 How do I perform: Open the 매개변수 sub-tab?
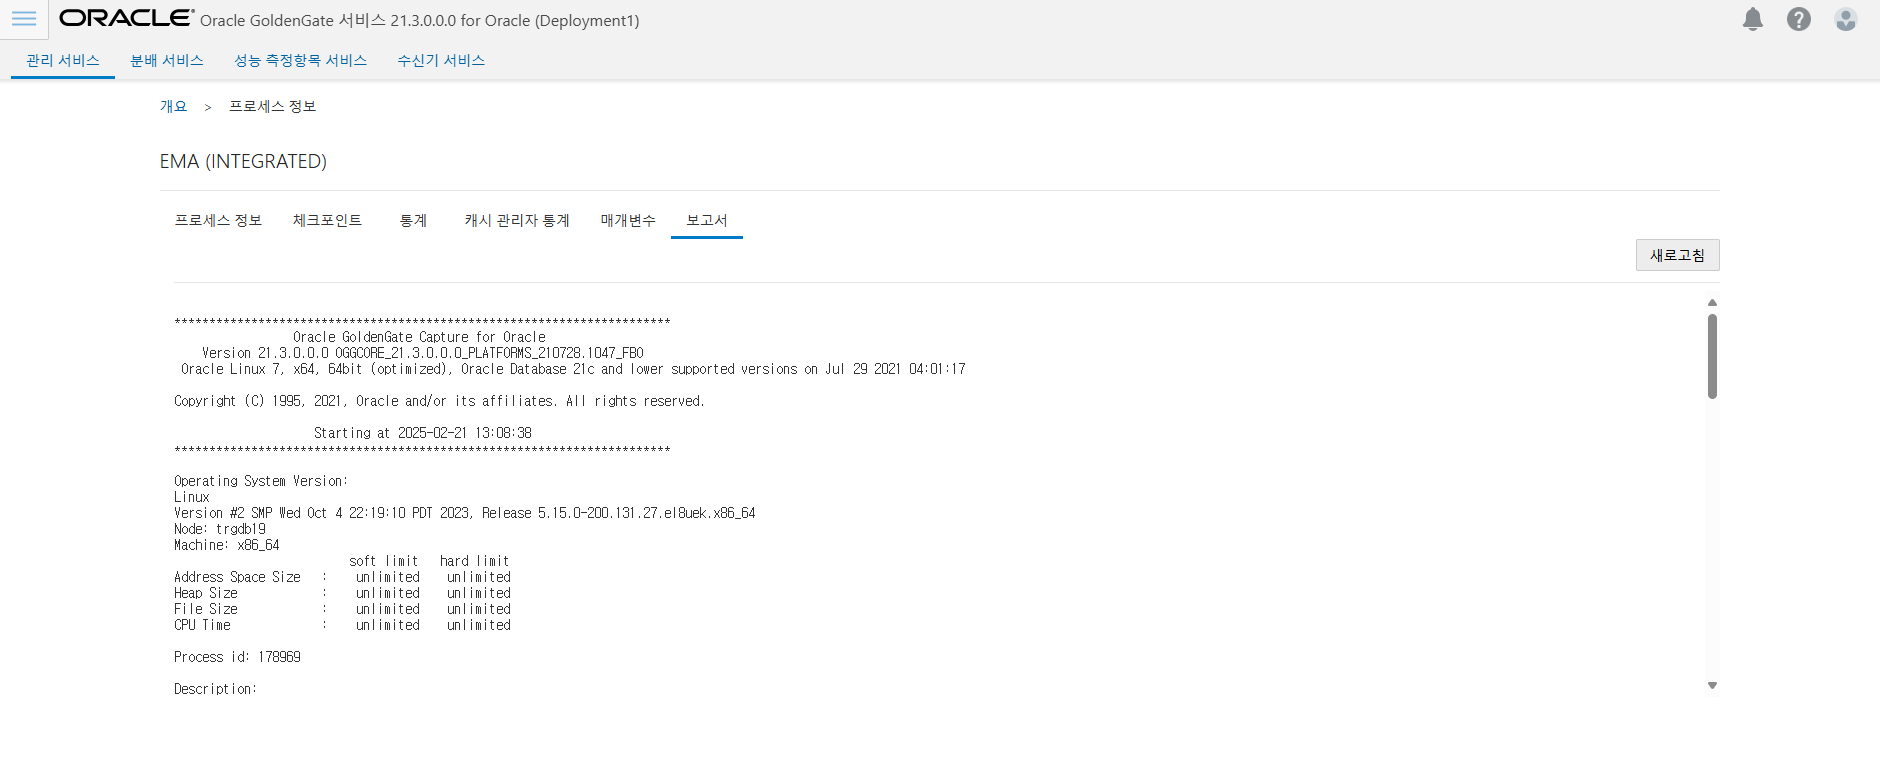(628, 220)
